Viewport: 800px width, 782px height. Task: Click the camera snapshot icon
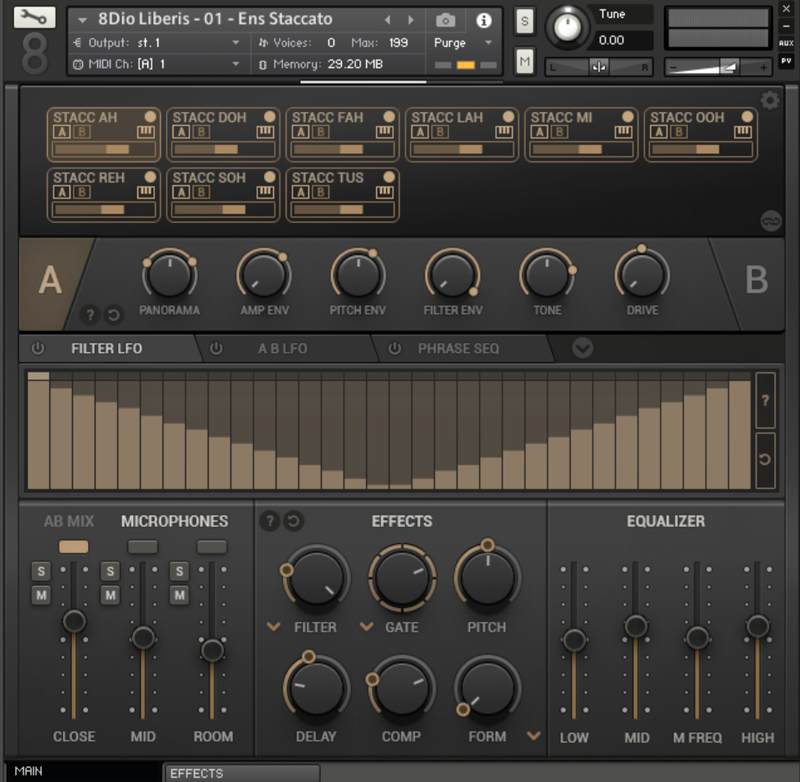click(445, 20)
